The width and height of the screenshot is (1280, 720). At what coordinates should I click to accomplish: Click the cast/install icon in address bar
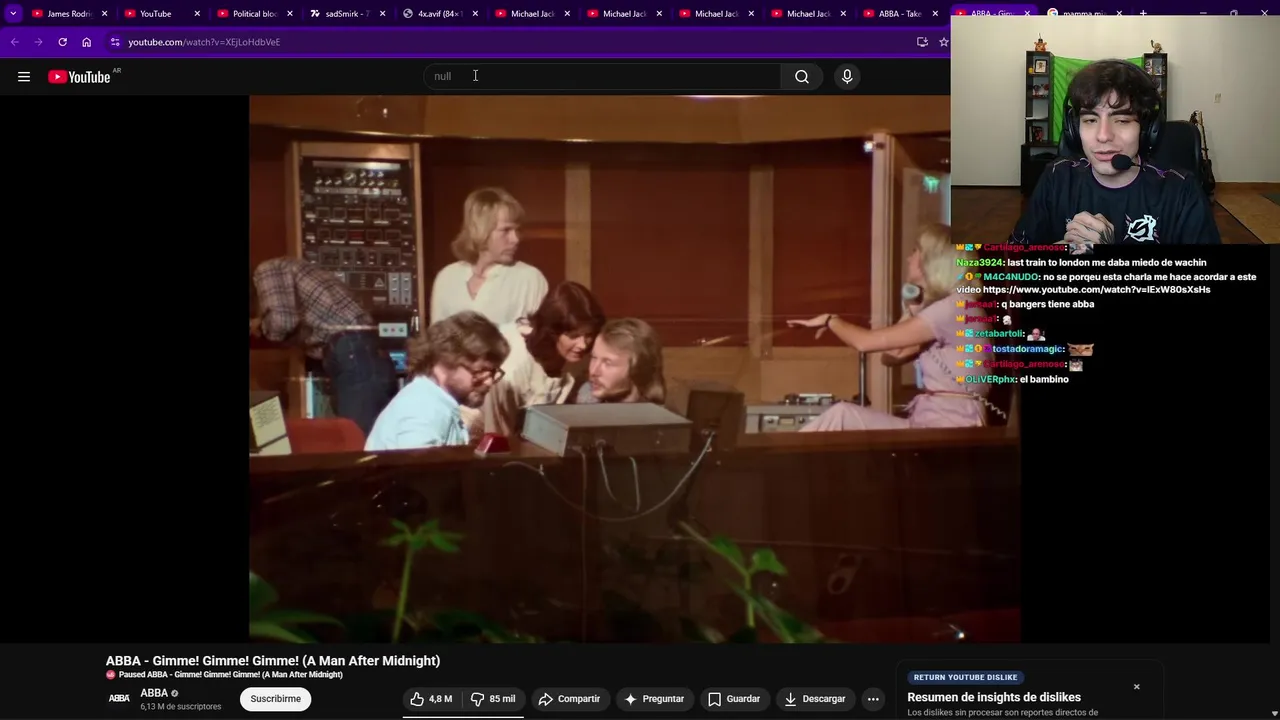(922, 42)
